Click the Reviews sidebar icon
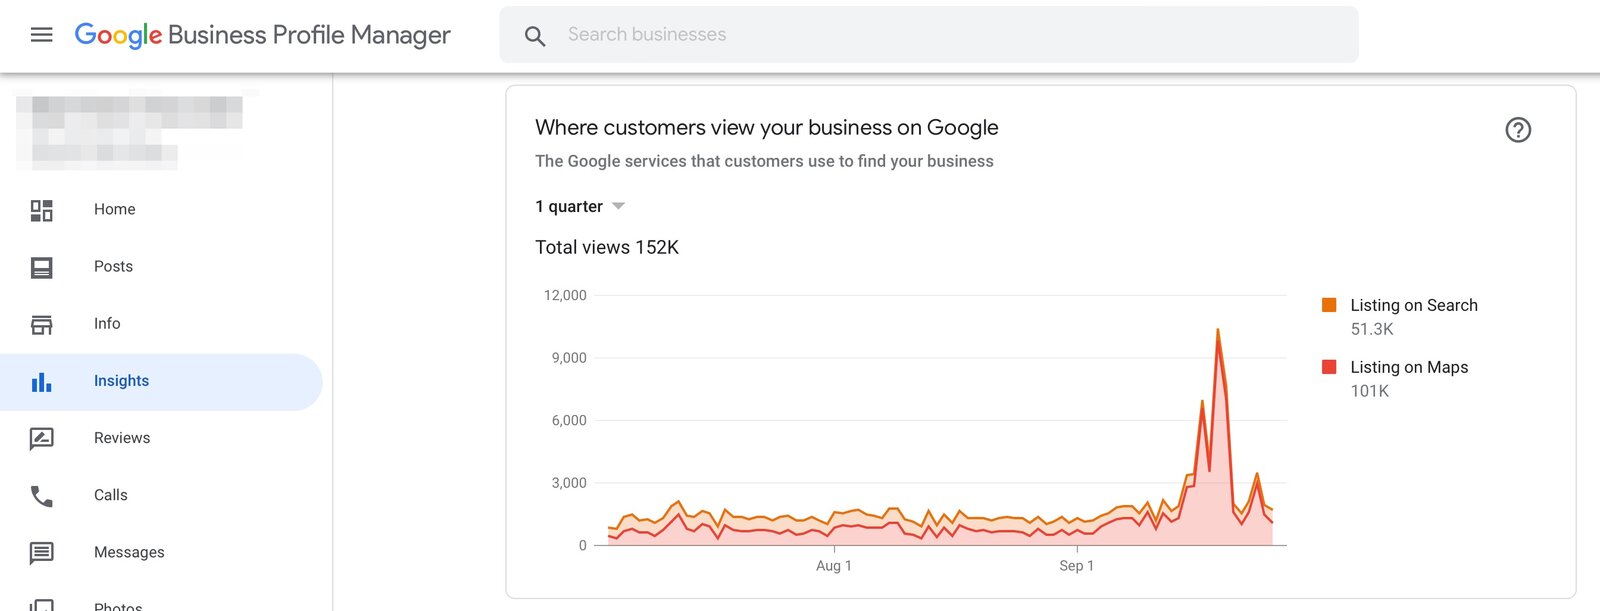The width and height of the screenshot is (1600, 611). pyautogui.click(x=41, y=439)
